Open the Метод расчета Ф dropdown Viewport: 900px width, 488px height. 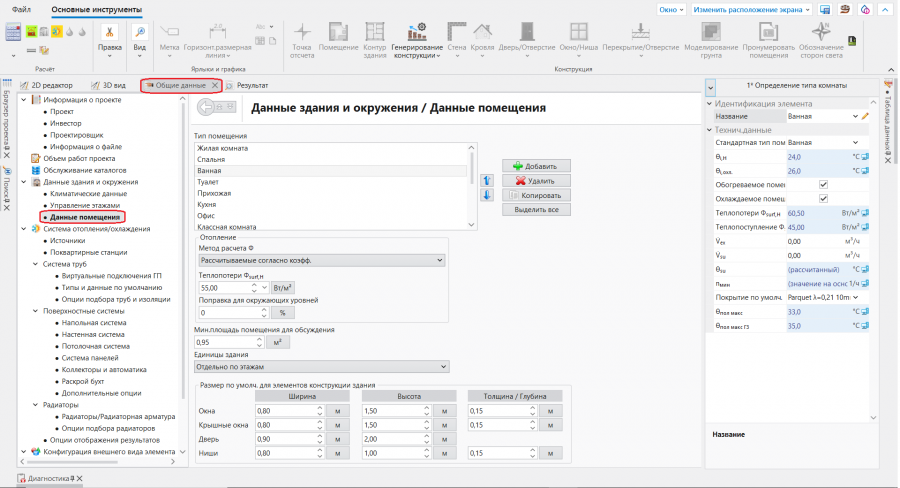319,260
